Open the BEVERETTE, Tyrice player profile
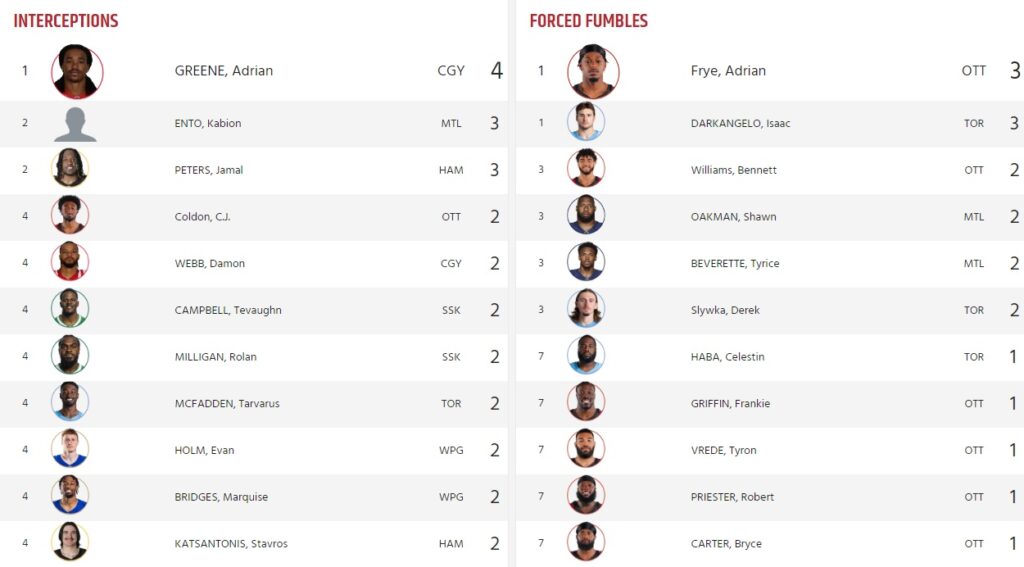This screenshot has width=1024, height=567. click(x=734, y=264)
